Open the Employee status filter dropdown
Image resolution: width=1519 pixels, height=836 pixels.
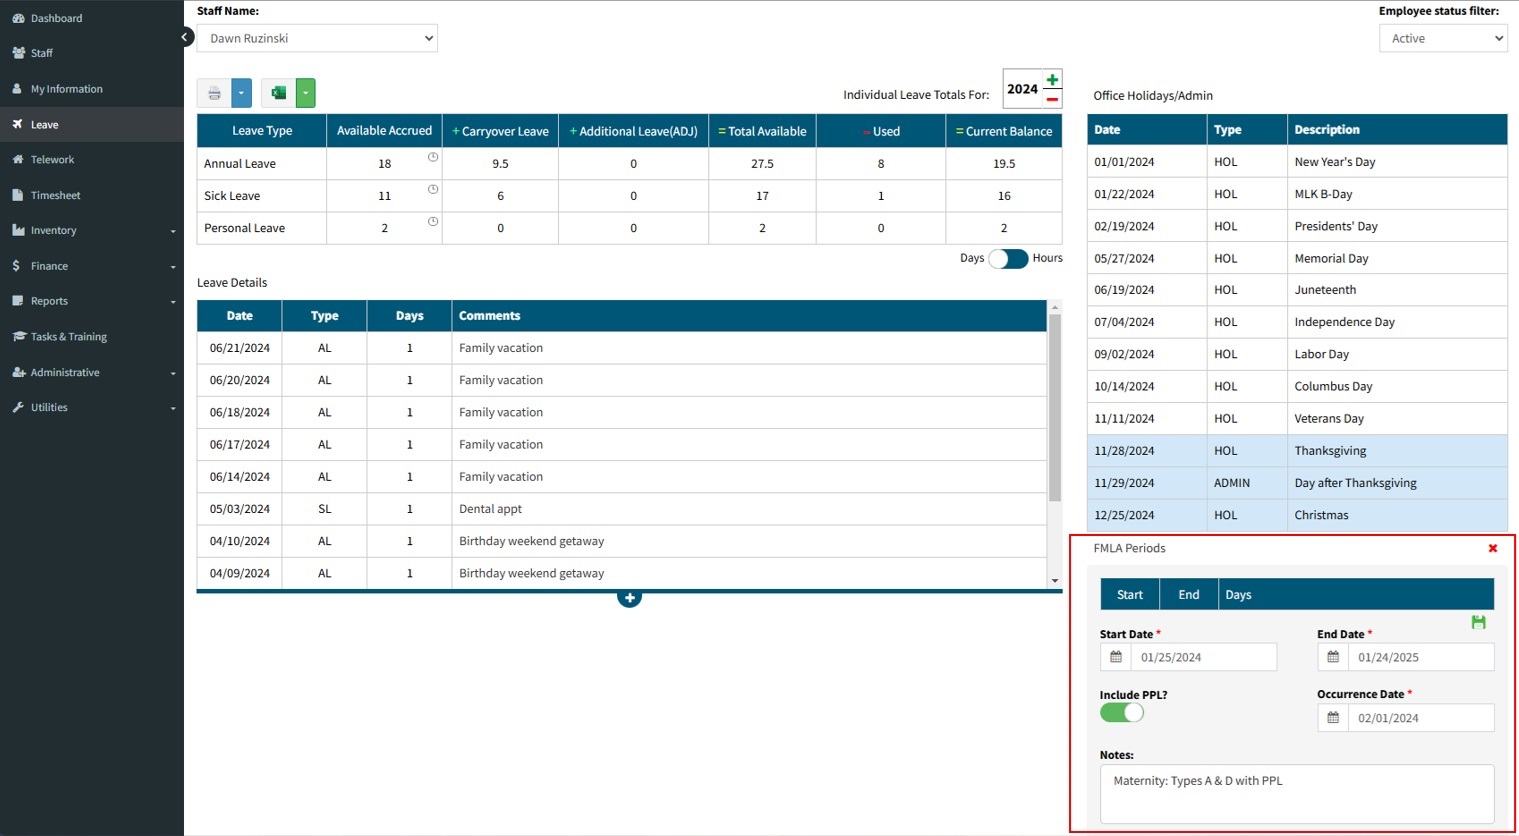pos(1442,38)
